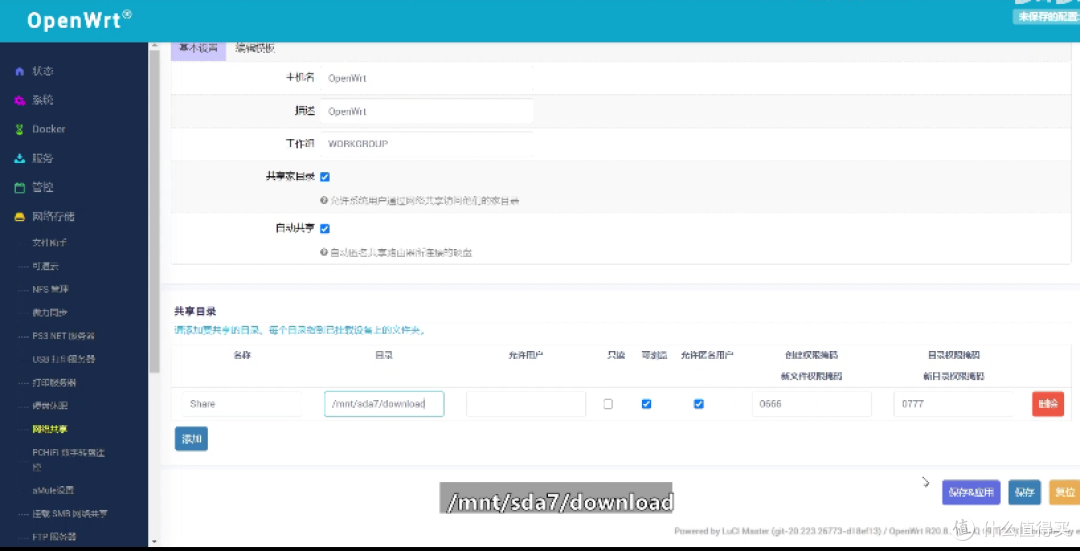The image size is (1080, 551).
Task: Expand the Services (服务) sidebar menu
Action: pyautogui.click(x=43, y=159)
